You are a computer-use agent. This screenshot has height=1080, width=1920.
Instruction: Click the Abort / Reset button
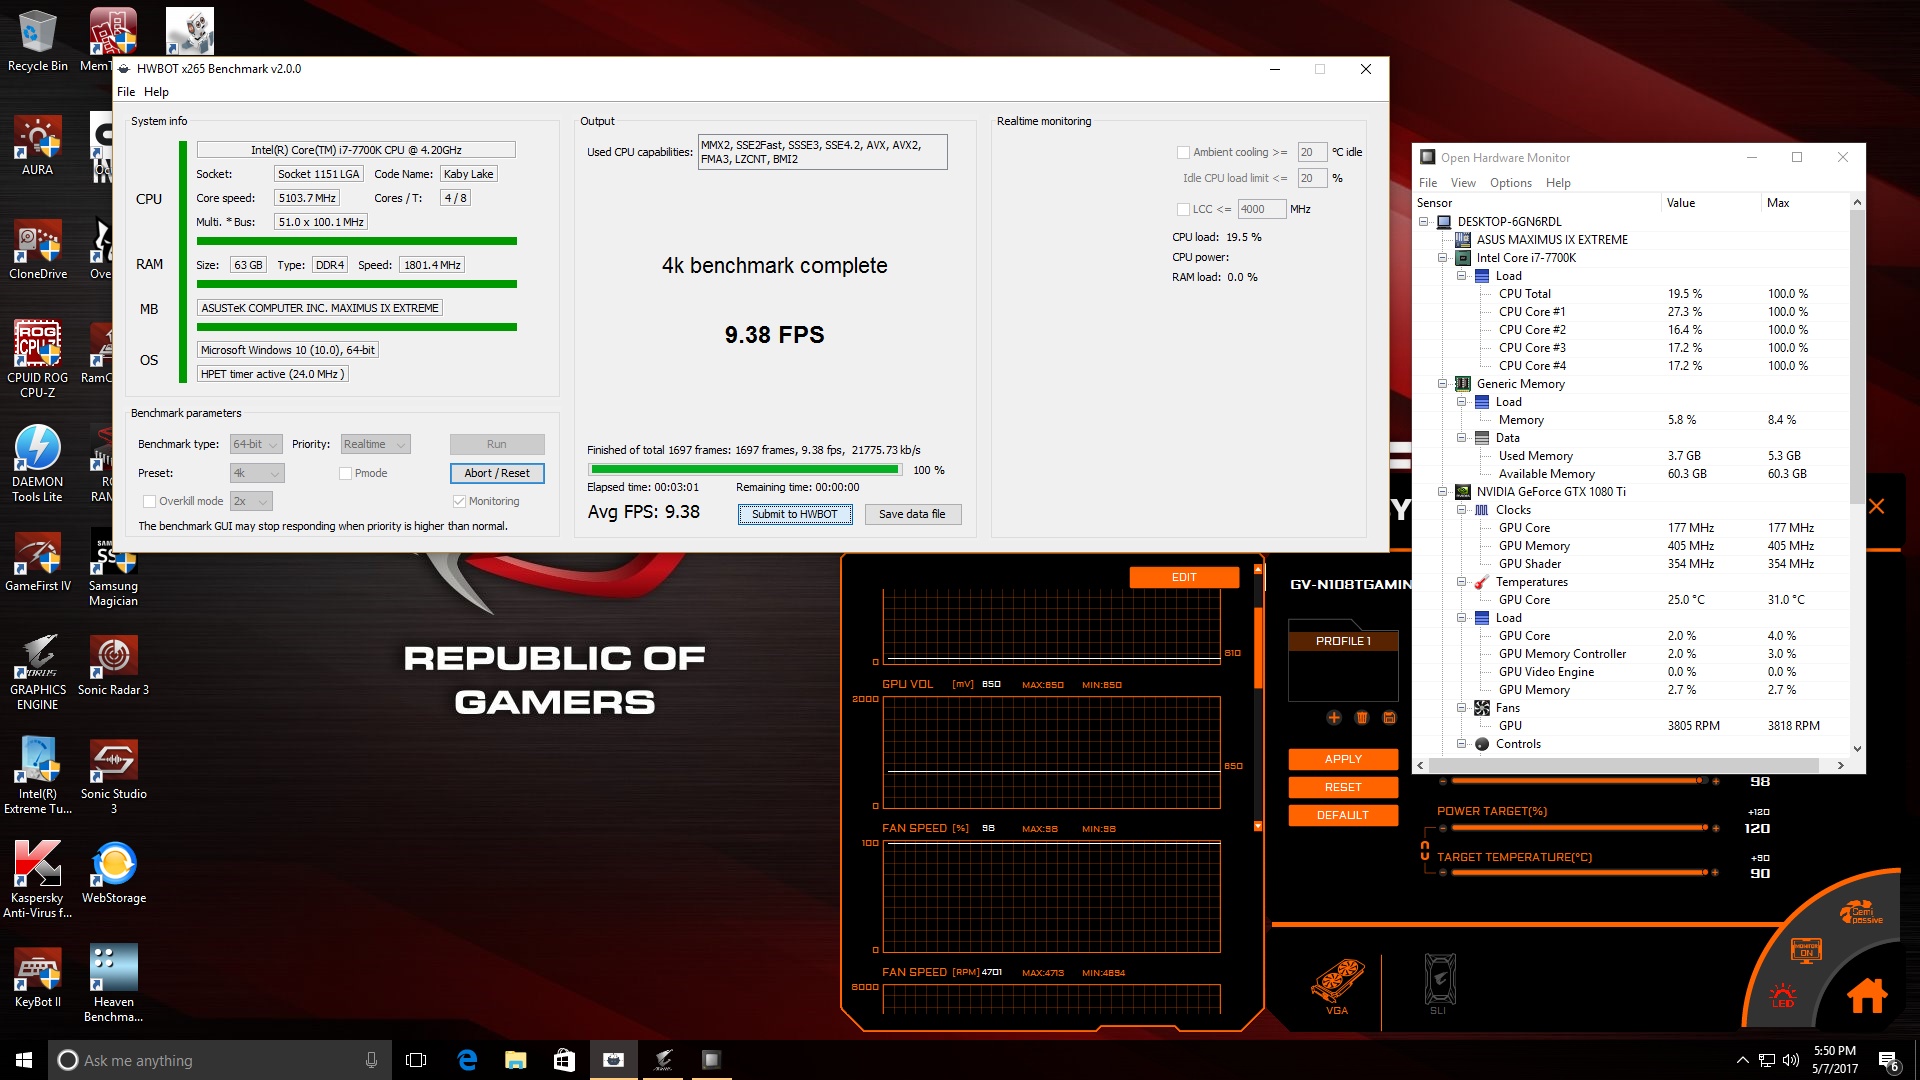pyautogui.click(x=497, y=473)
